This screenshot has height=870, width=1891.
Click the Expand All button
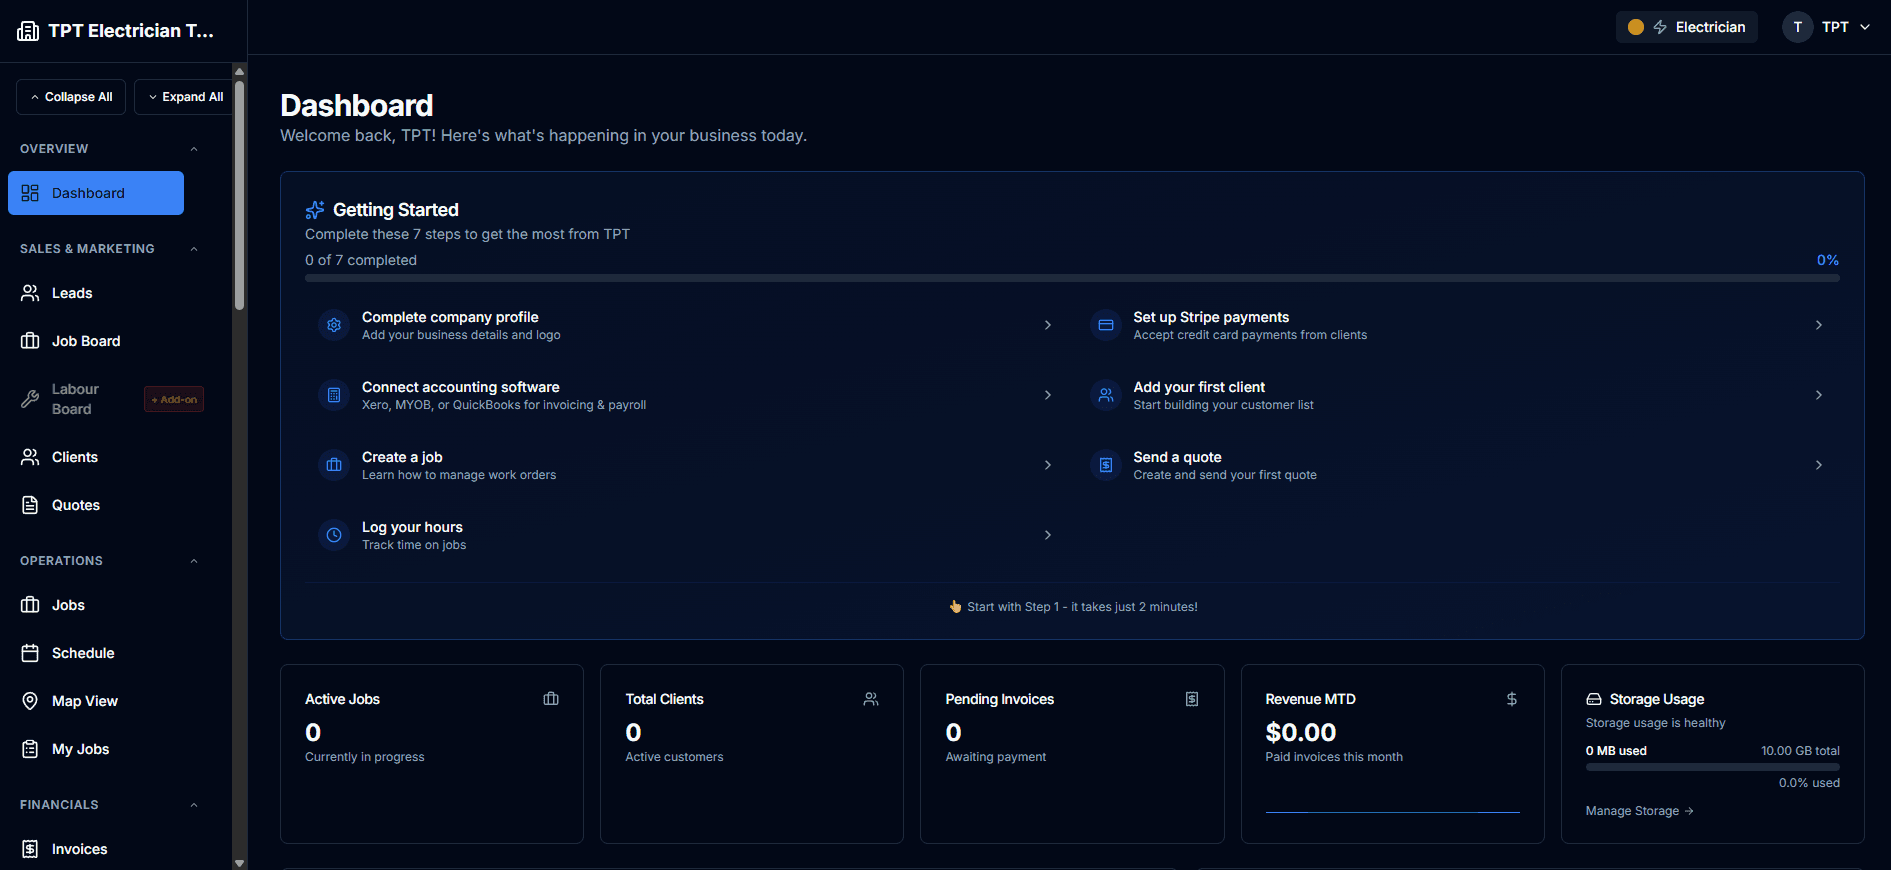pos(184,97)
